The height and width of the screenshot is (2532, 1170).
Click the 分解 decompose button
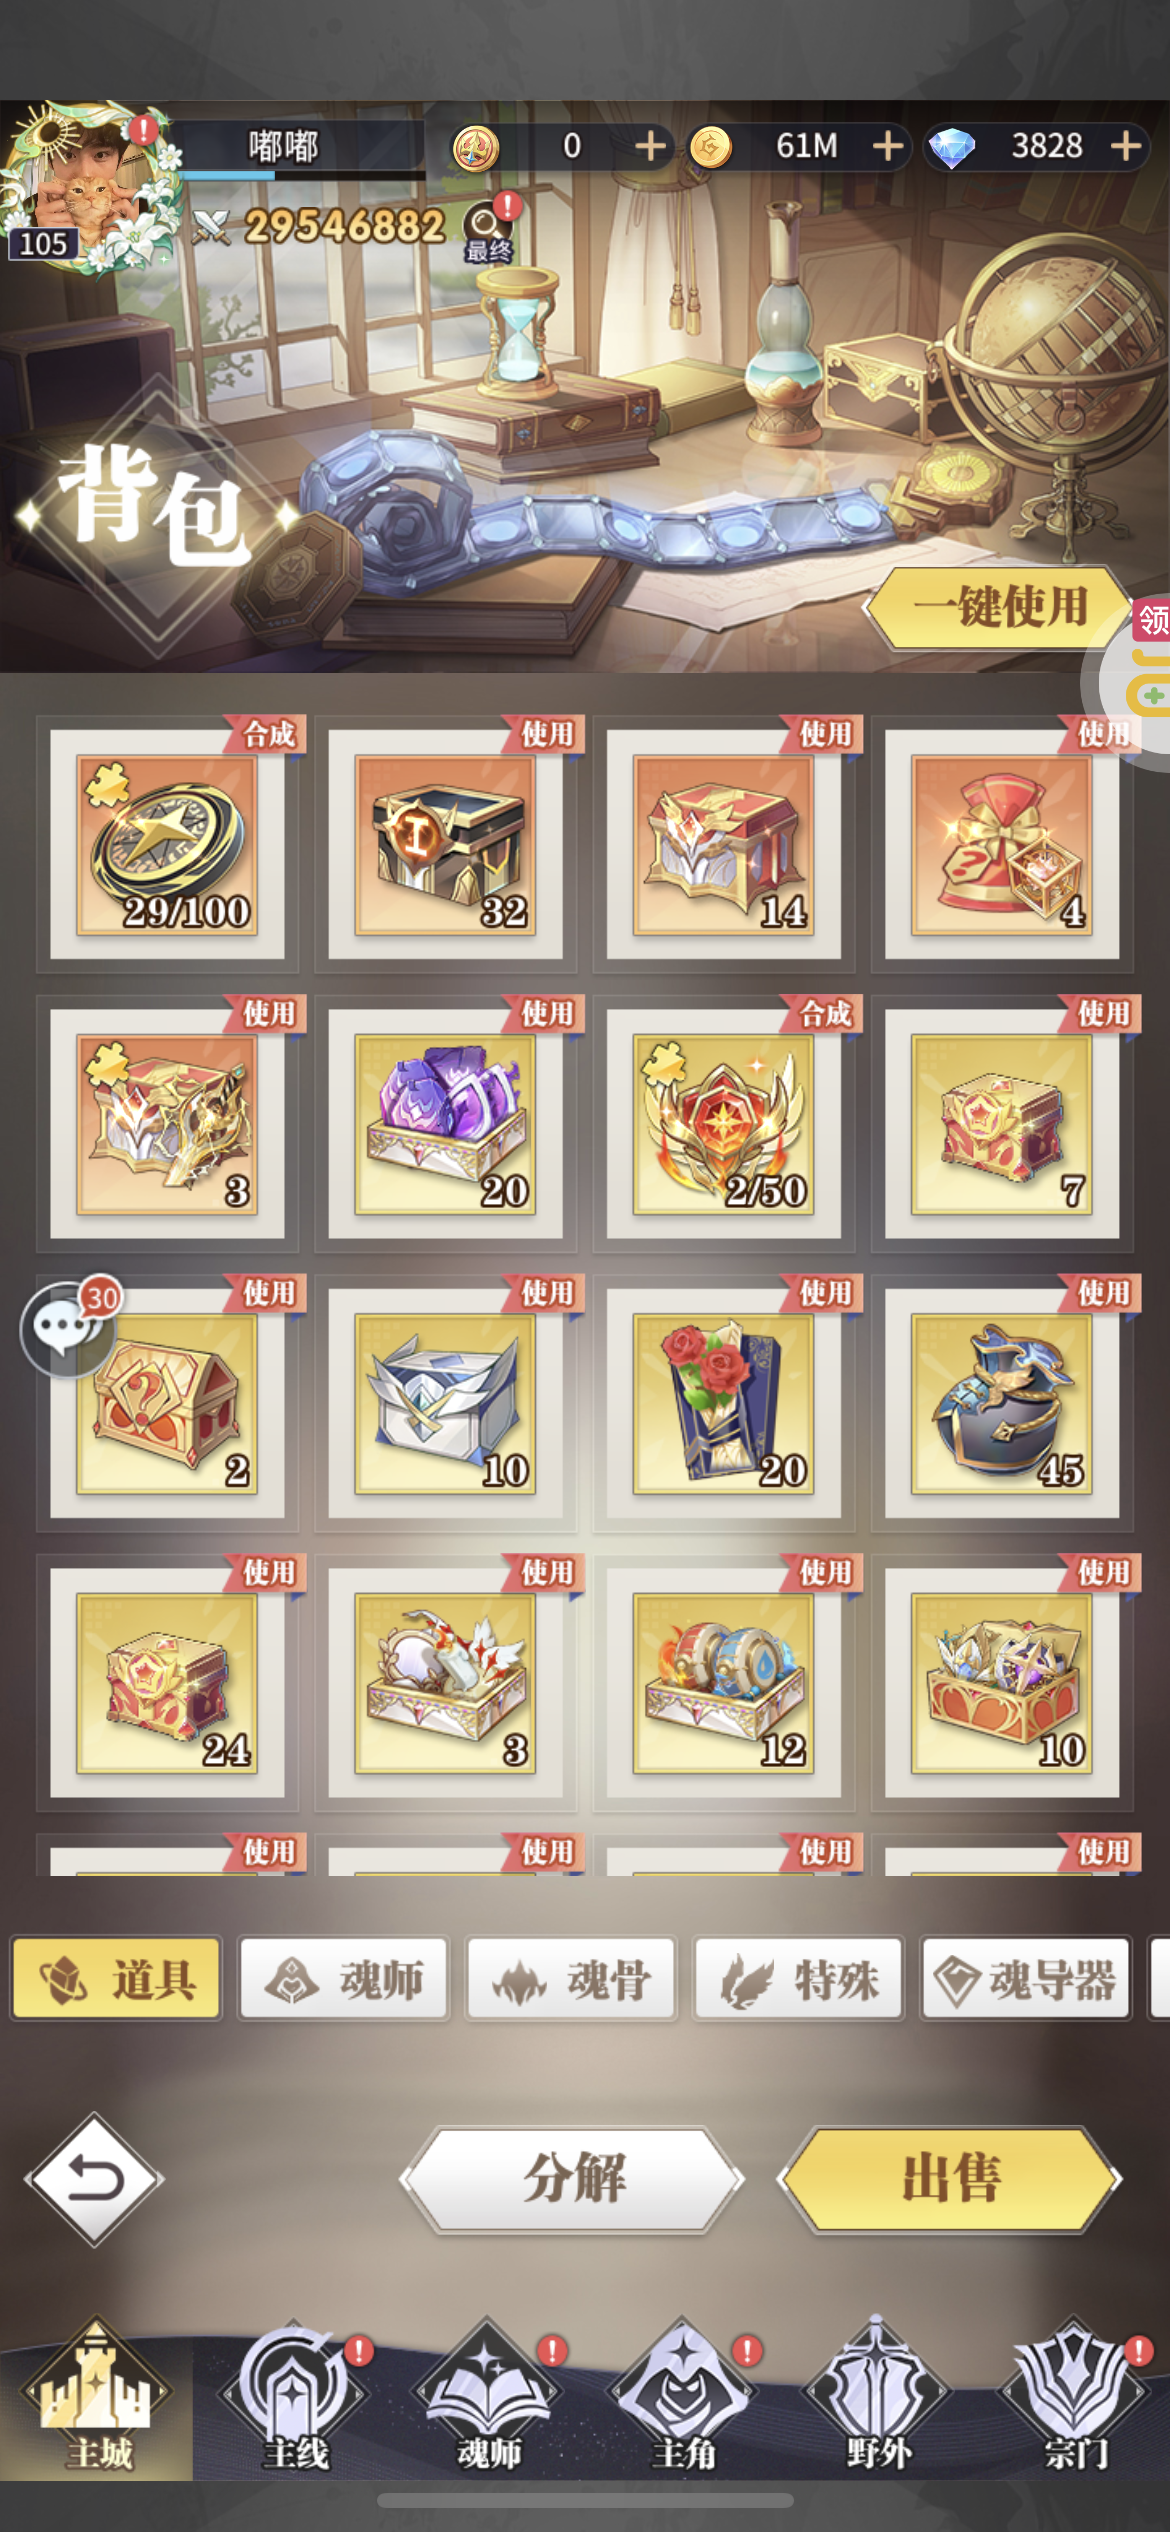[573, 2180]
